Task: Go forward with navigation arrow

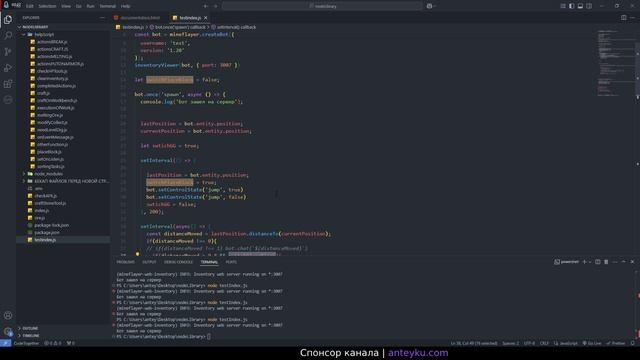Action: (x=216, y=6)
